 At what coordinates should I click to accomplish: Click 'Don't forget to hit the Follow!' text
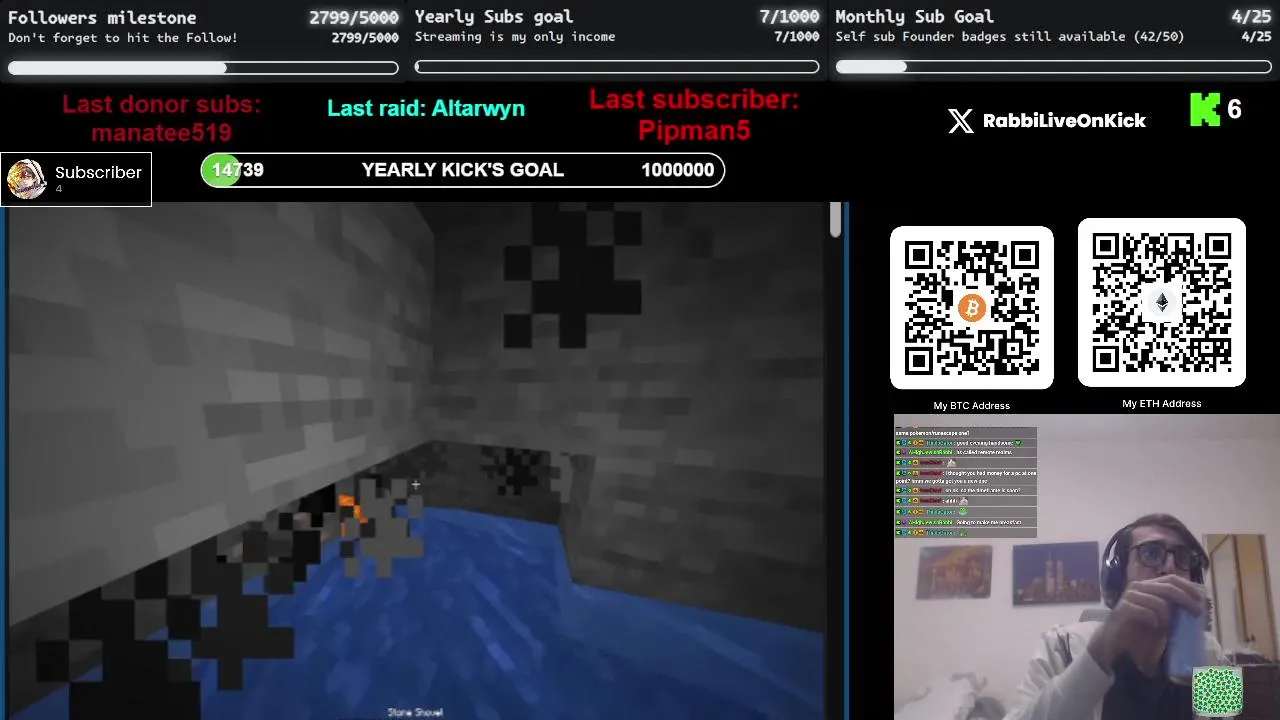(123, 38)
